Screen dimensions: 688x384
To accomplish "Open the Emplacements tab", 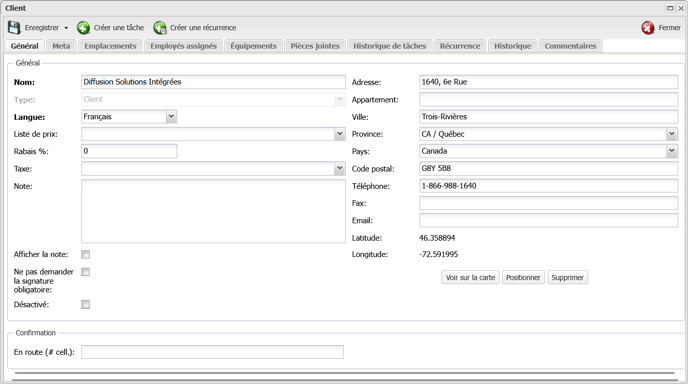I will pos(110,46).
